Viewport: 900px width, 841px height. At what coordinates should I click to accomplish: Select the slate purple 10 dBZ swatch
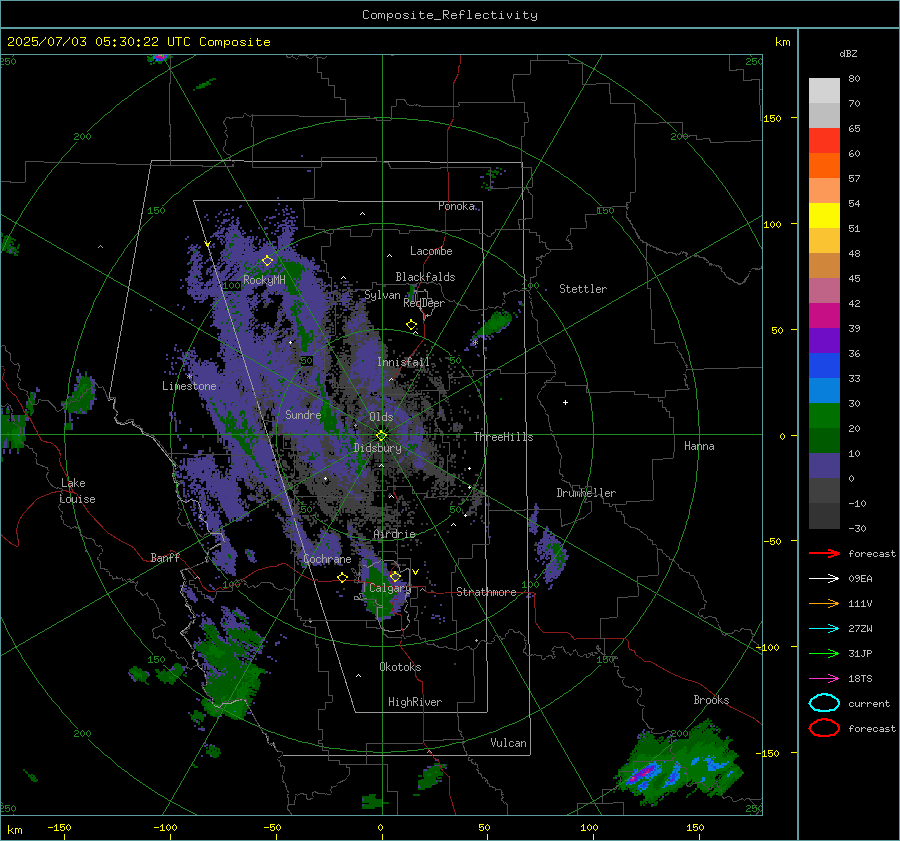tap(824, 466)
